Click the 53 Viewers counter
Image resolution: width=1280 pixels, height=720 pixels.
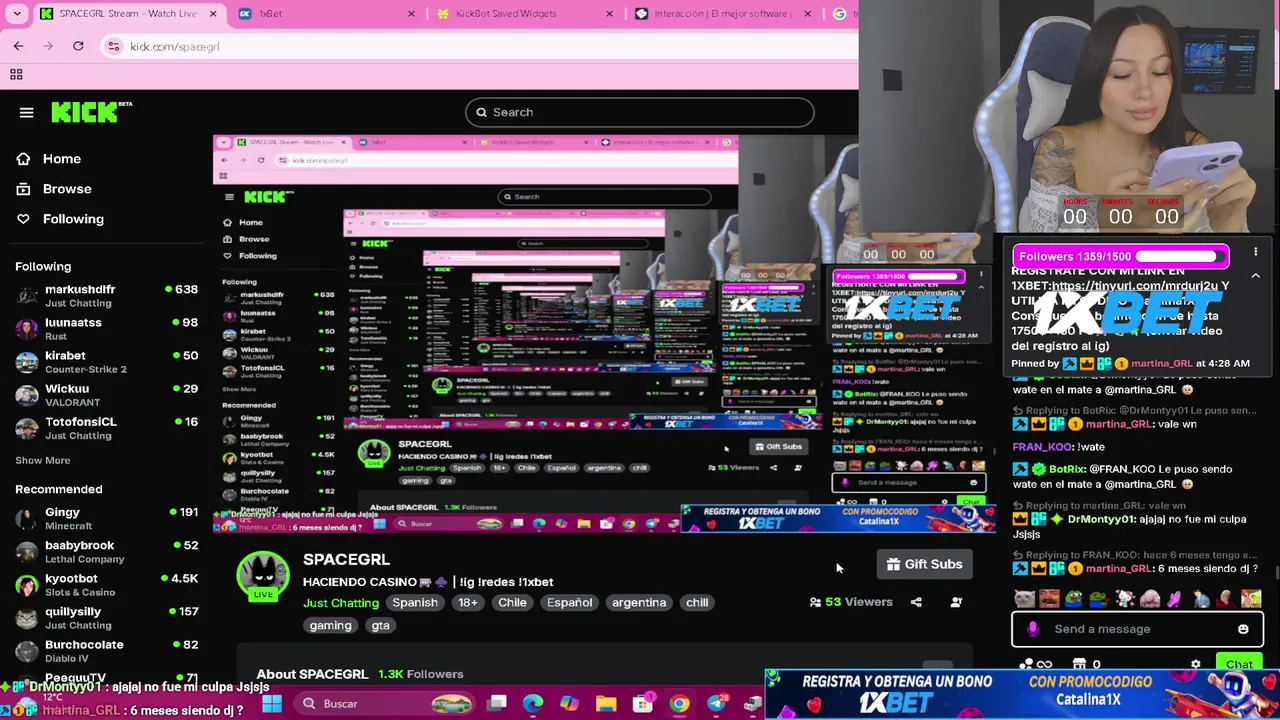[x=851, y=602]
